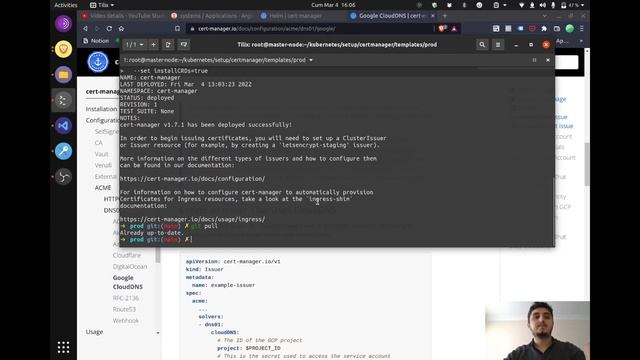Viewport: 640px width, 360px height.
Task: Launch Brave from the dock
Action: coord(63,49)
